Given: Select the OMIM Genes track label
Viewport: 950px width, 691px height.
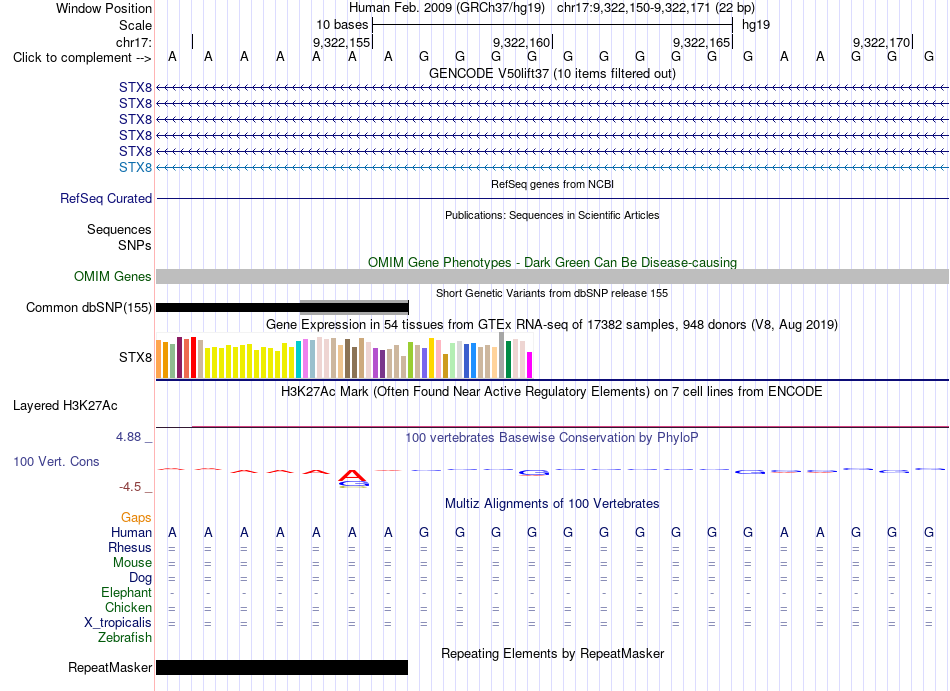Looking at the screenshot, I should [113, 277].
